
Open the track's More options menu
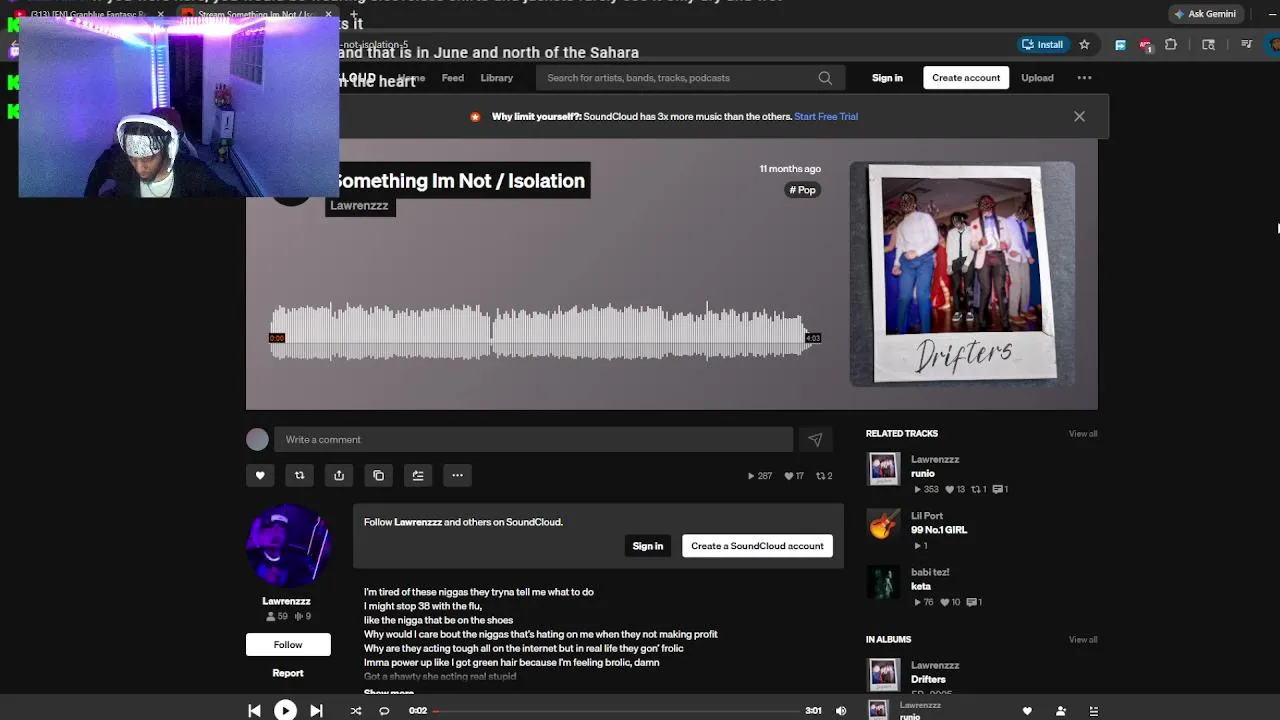click(457, 475)
